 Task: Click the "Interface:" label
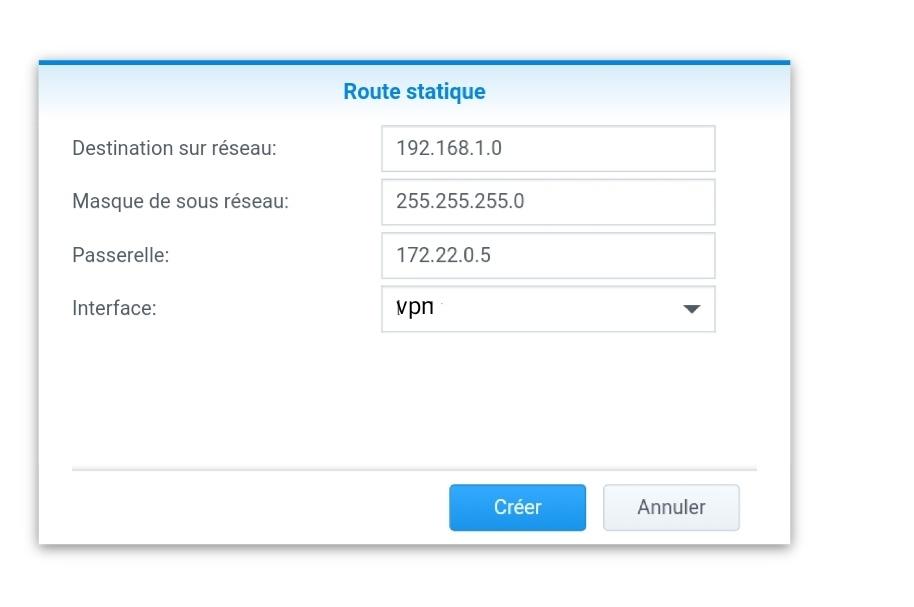coord(114,308)
